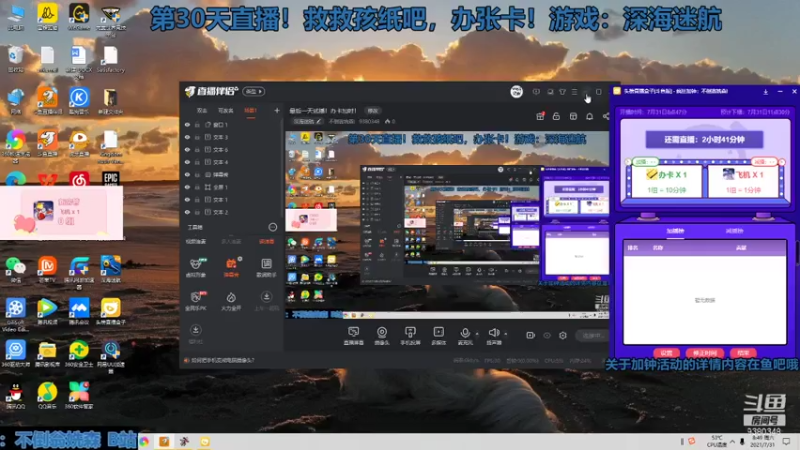This screenshot has height=450, width=800.
Task: Add a camera source (摄像头)
Action: pyautogui.click(x=382, y=336)
